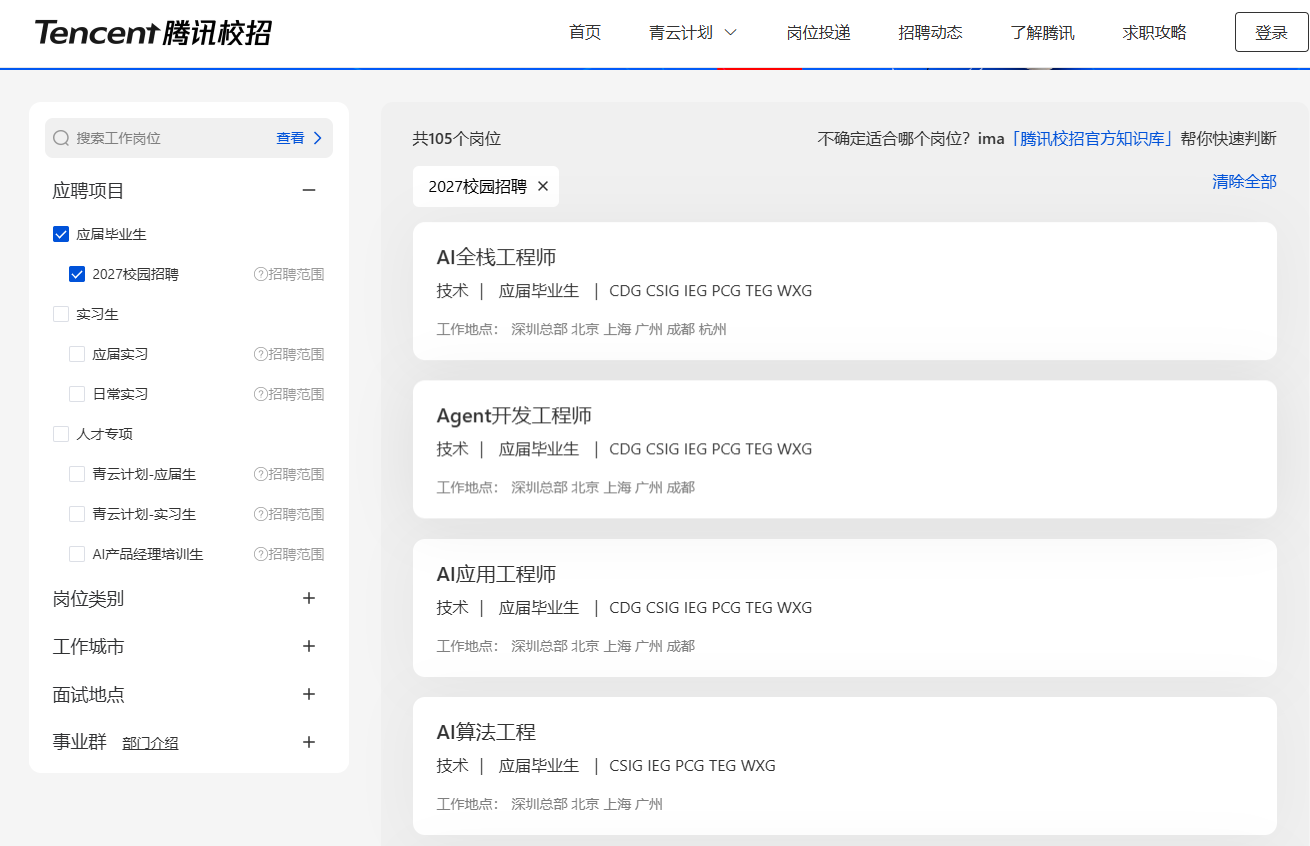Open 招聘范围 help for 青云计划-实习生
Image resolution: width=1310 pixels, height=846 pixels.
tap(289, 514)
